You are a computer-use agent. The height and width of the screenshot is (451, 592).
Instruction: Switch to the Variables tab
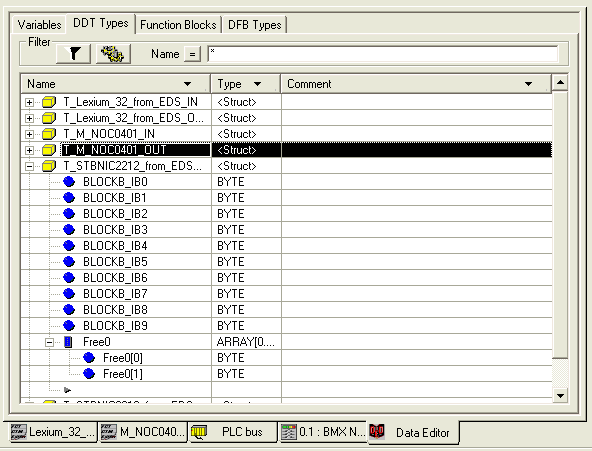(39, 25)
